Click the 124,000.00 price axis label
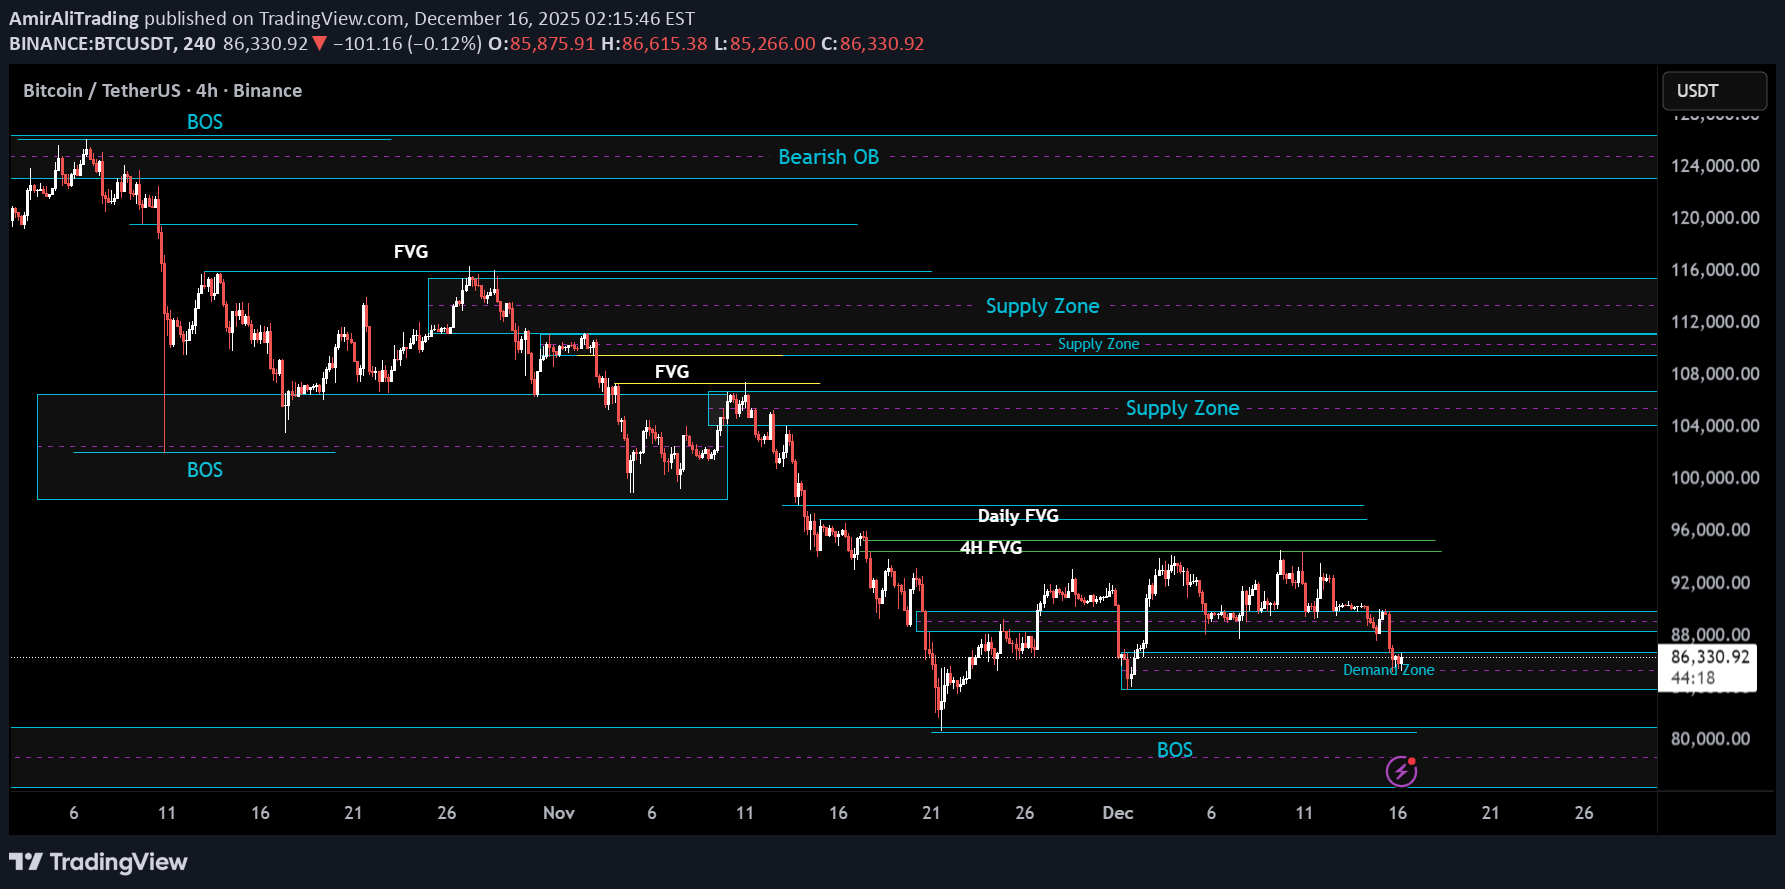The height and width of the screenshot is (889, 1785). pos(1714,166)
